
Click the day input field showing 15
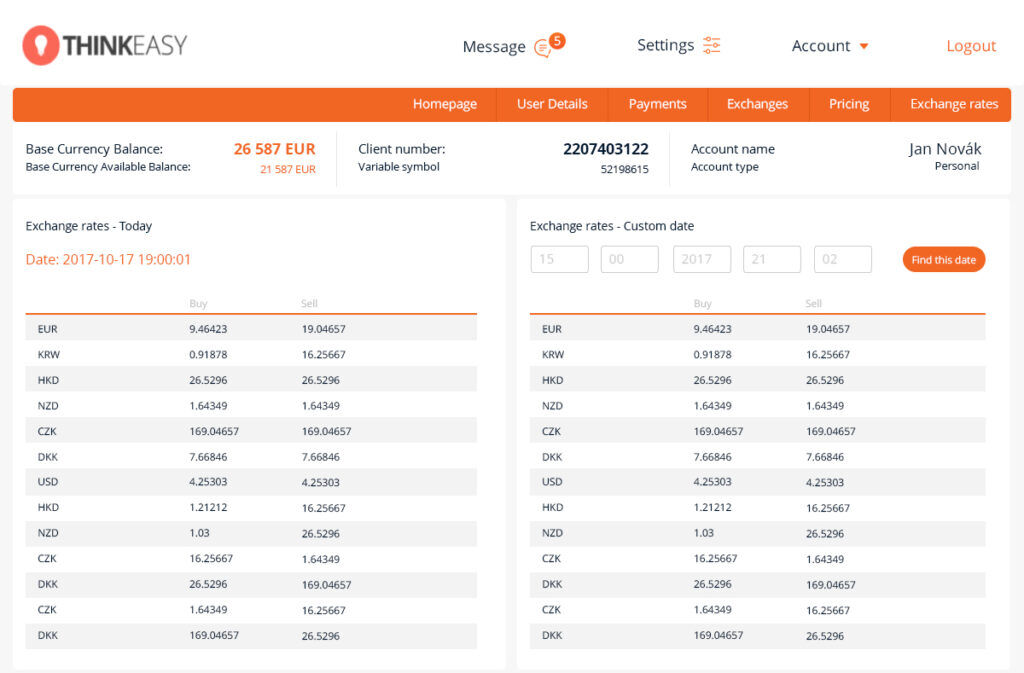(559, 259)
